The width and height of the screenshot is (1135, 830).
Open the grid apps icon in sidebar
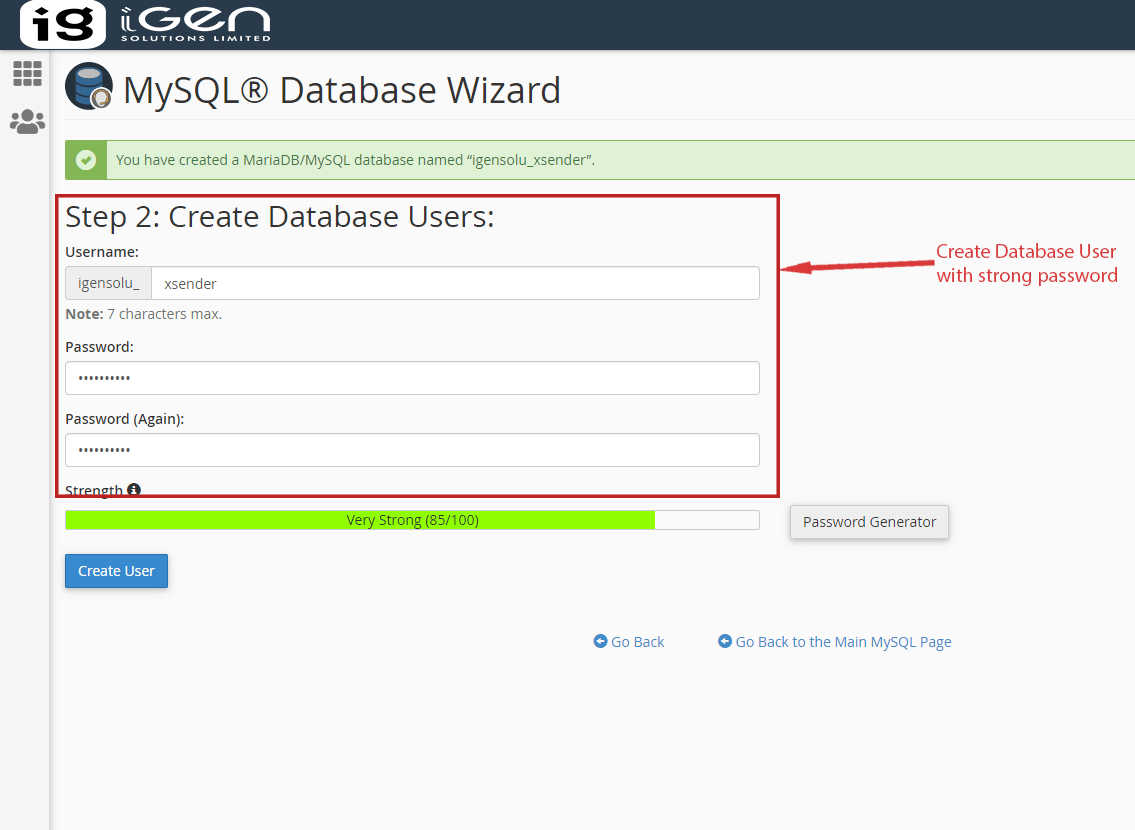tap(27, 73)
